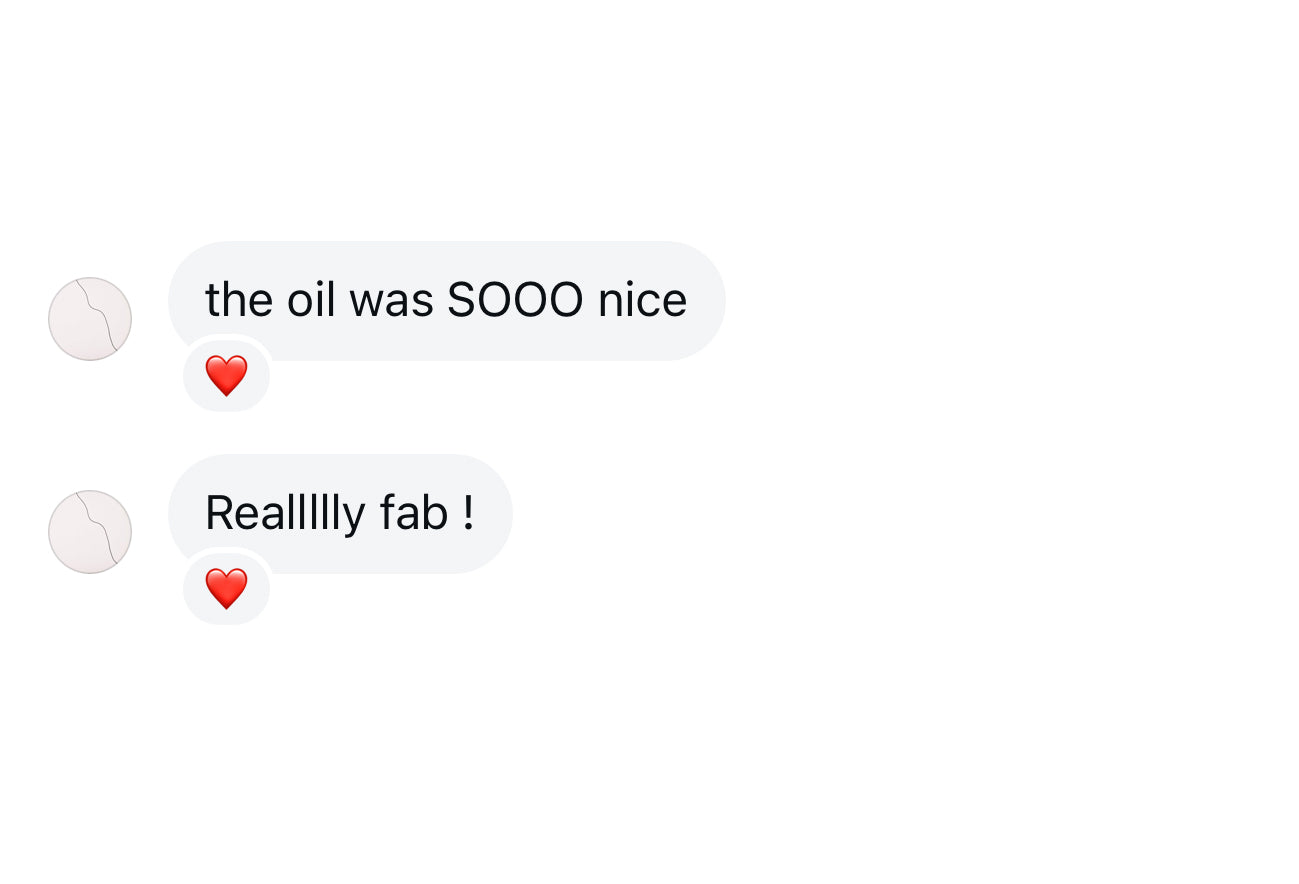
Task: Show who reacted with a heart to the oil message
Action: click(226, 376)
